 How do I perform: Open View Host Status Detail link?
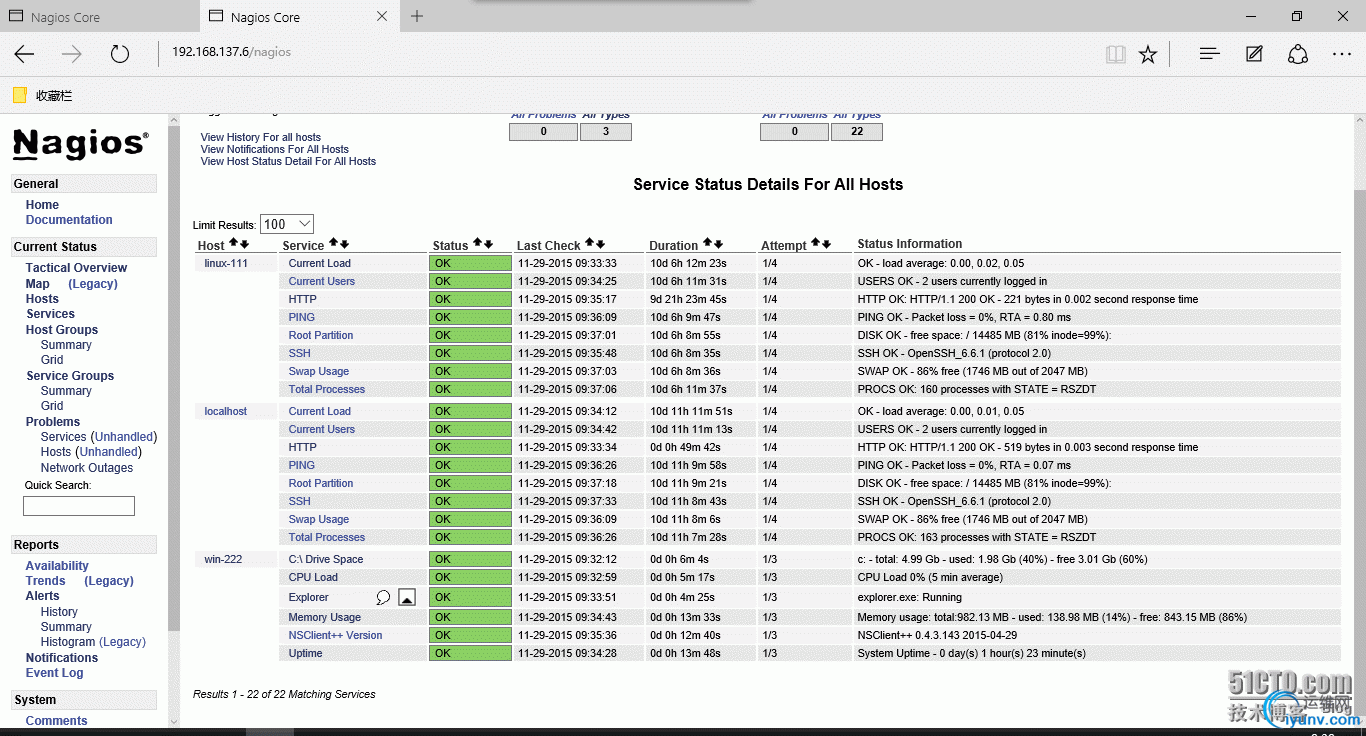point(288,161)
